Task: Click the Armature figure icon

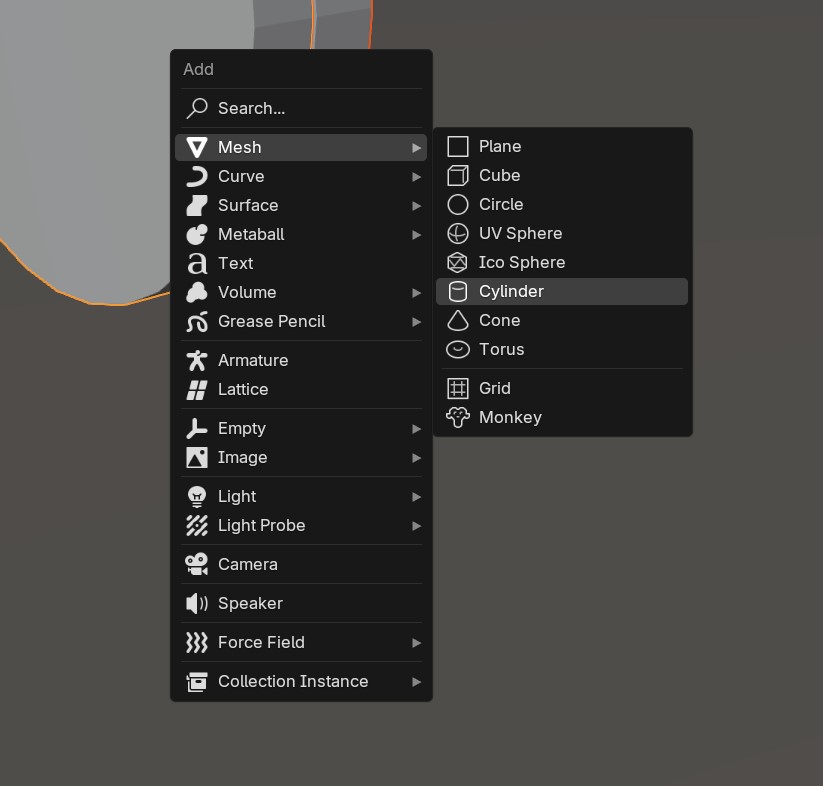Action: 197,360
